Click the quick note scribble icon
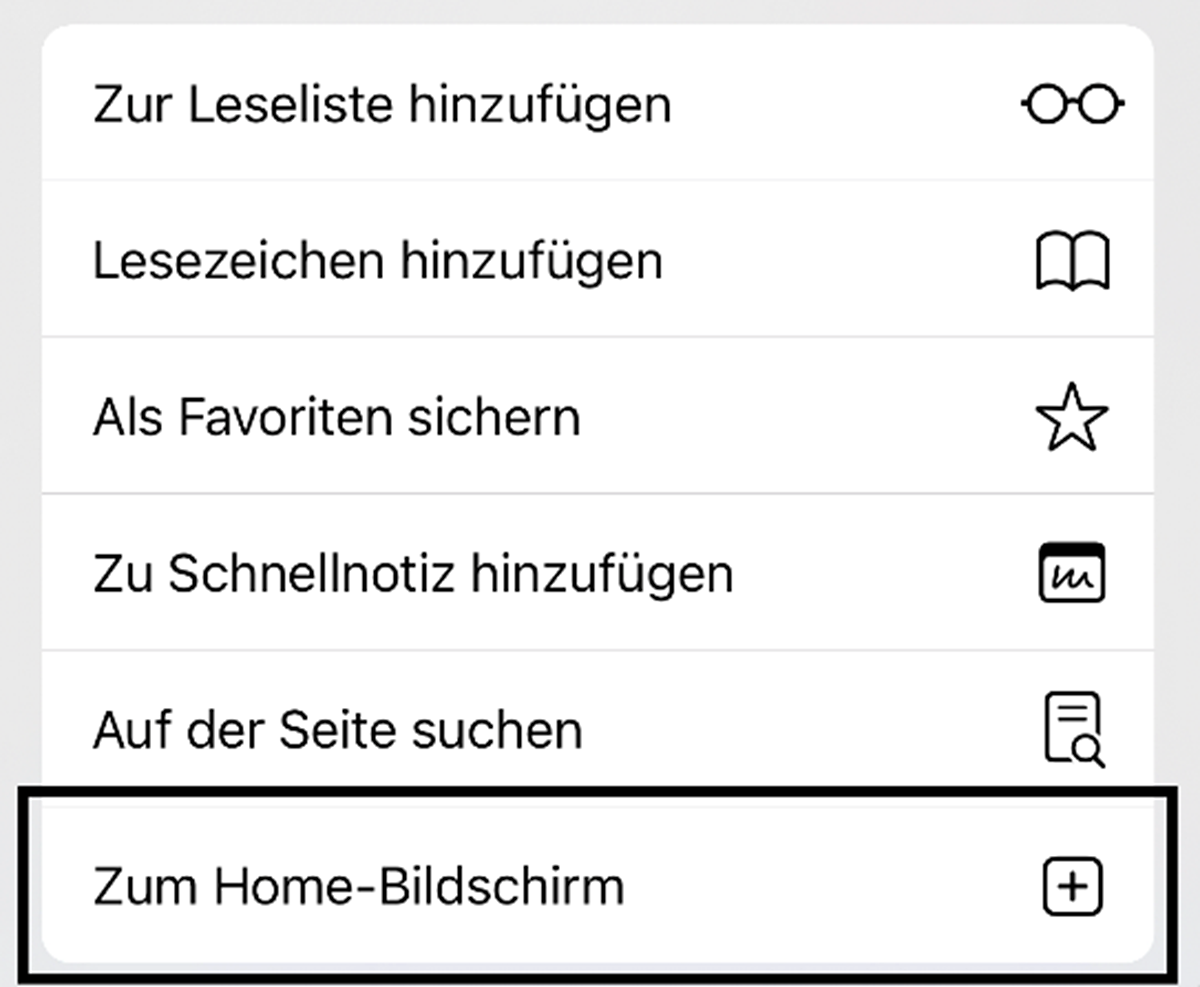The image size is (1200, 987). coord(1072,573)
